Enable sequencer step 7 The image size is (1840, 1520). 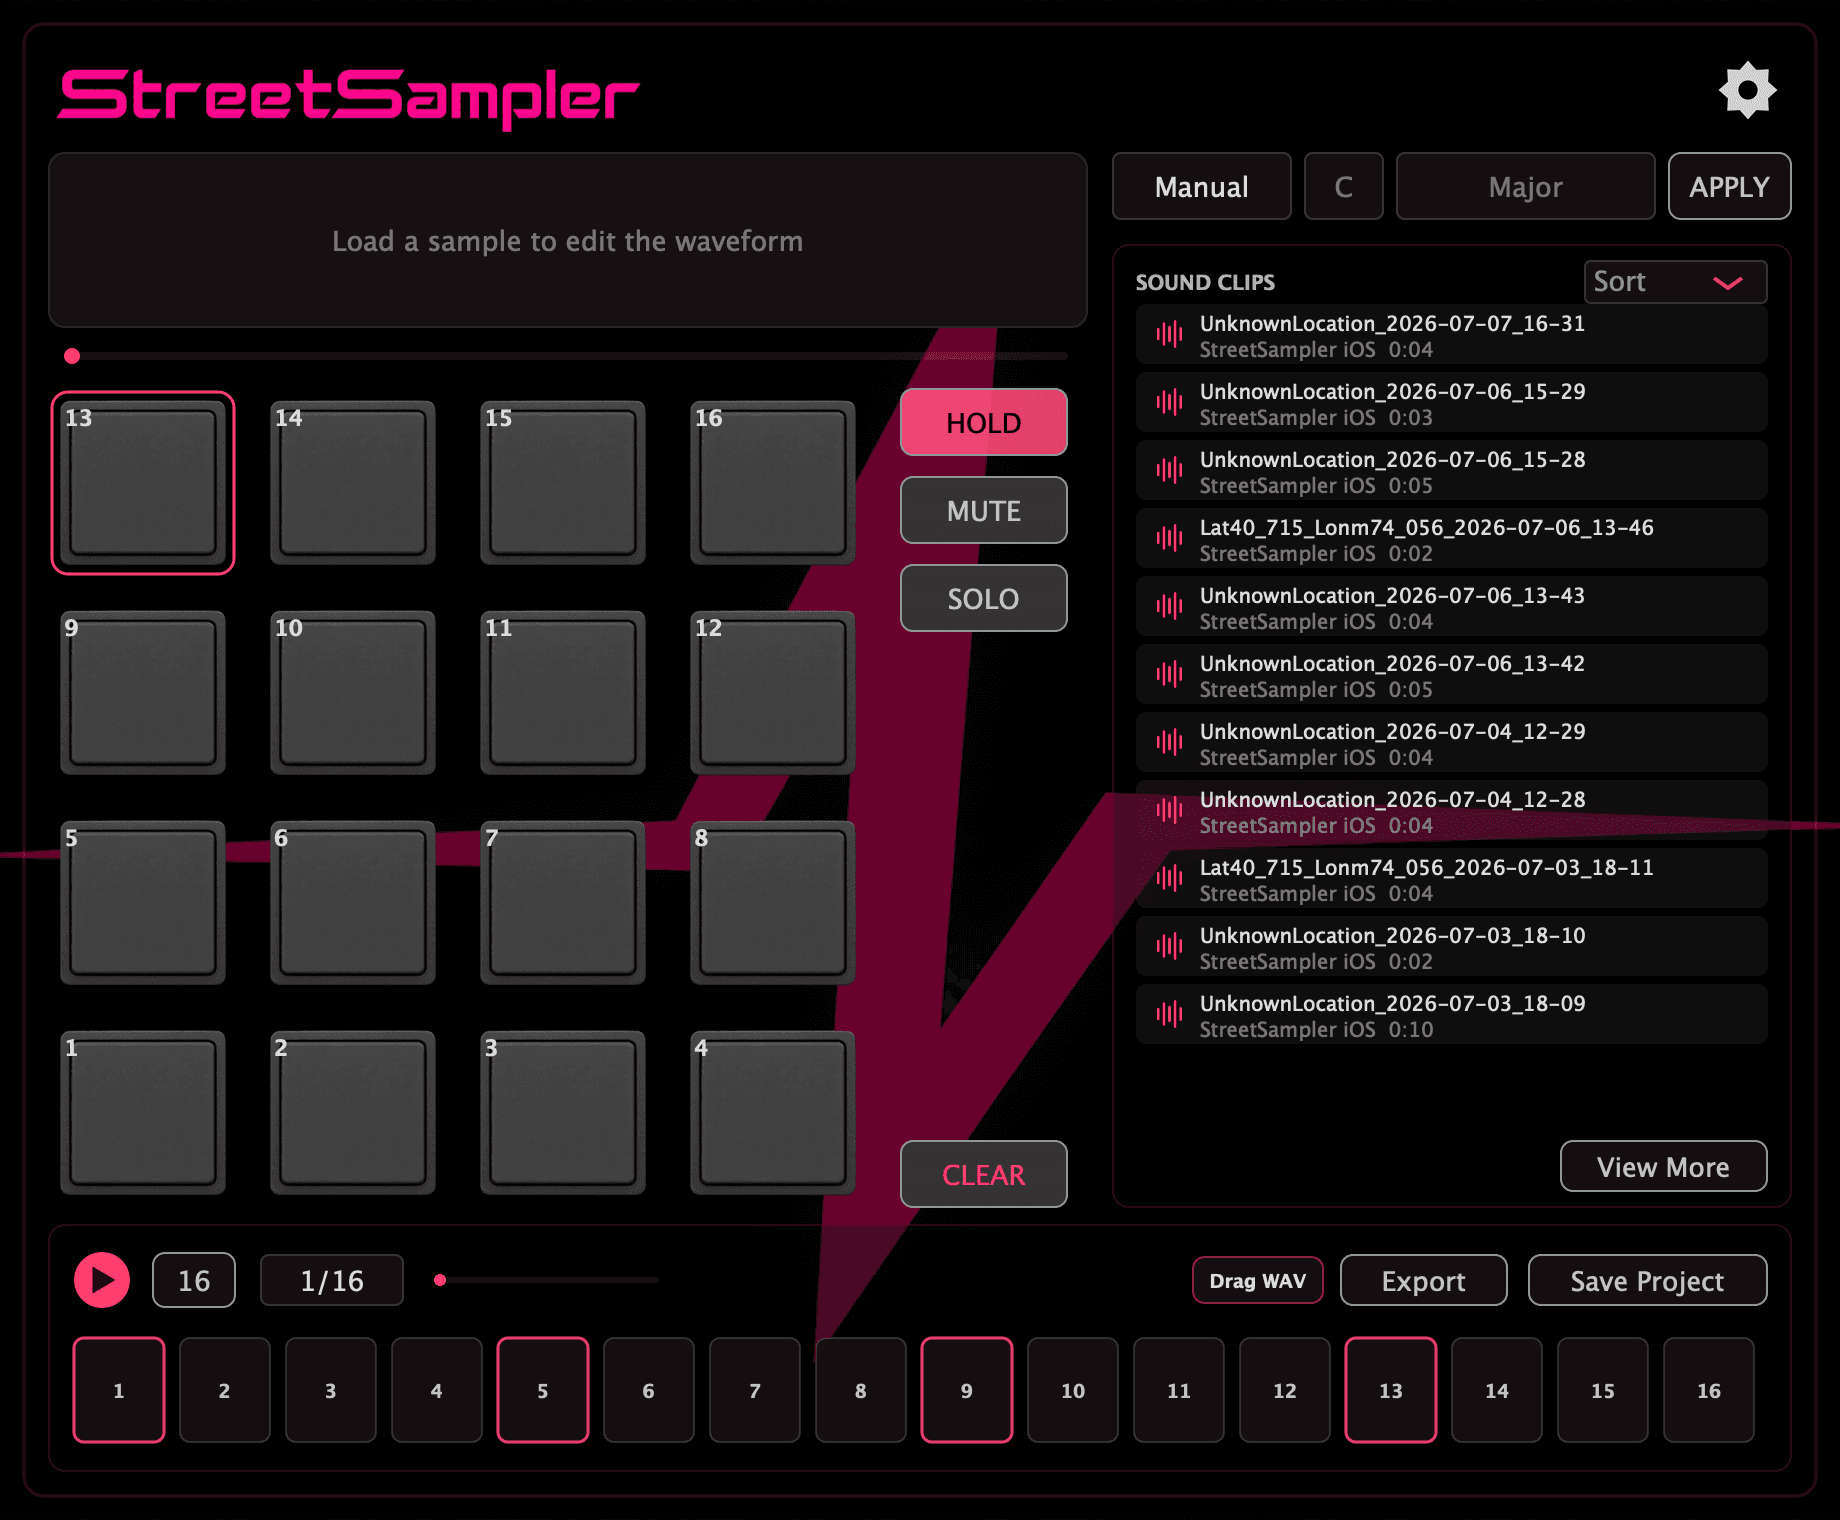(x=755, y=1390)
